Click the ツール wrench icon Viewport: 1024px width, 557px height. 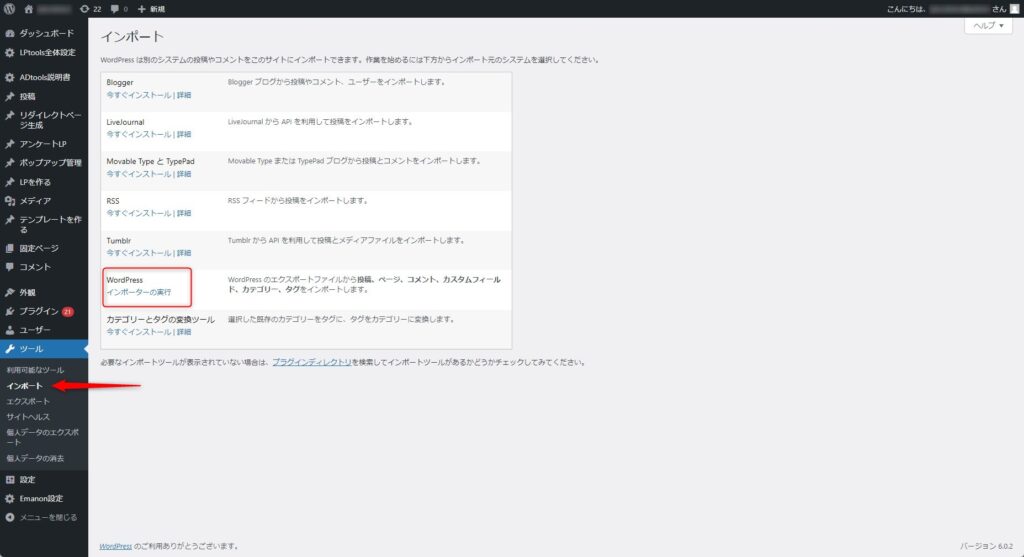point(9,349)
